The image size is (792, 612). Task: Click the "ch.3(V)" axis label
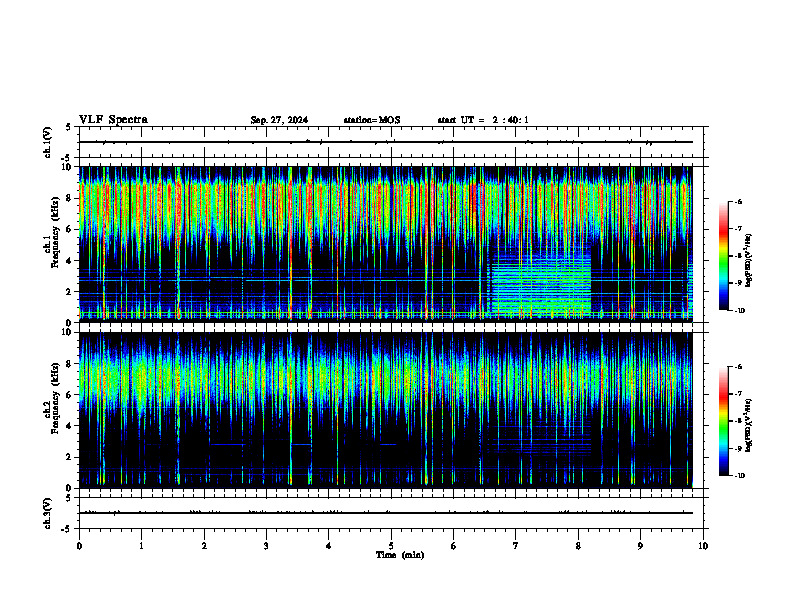coord(47,513)
